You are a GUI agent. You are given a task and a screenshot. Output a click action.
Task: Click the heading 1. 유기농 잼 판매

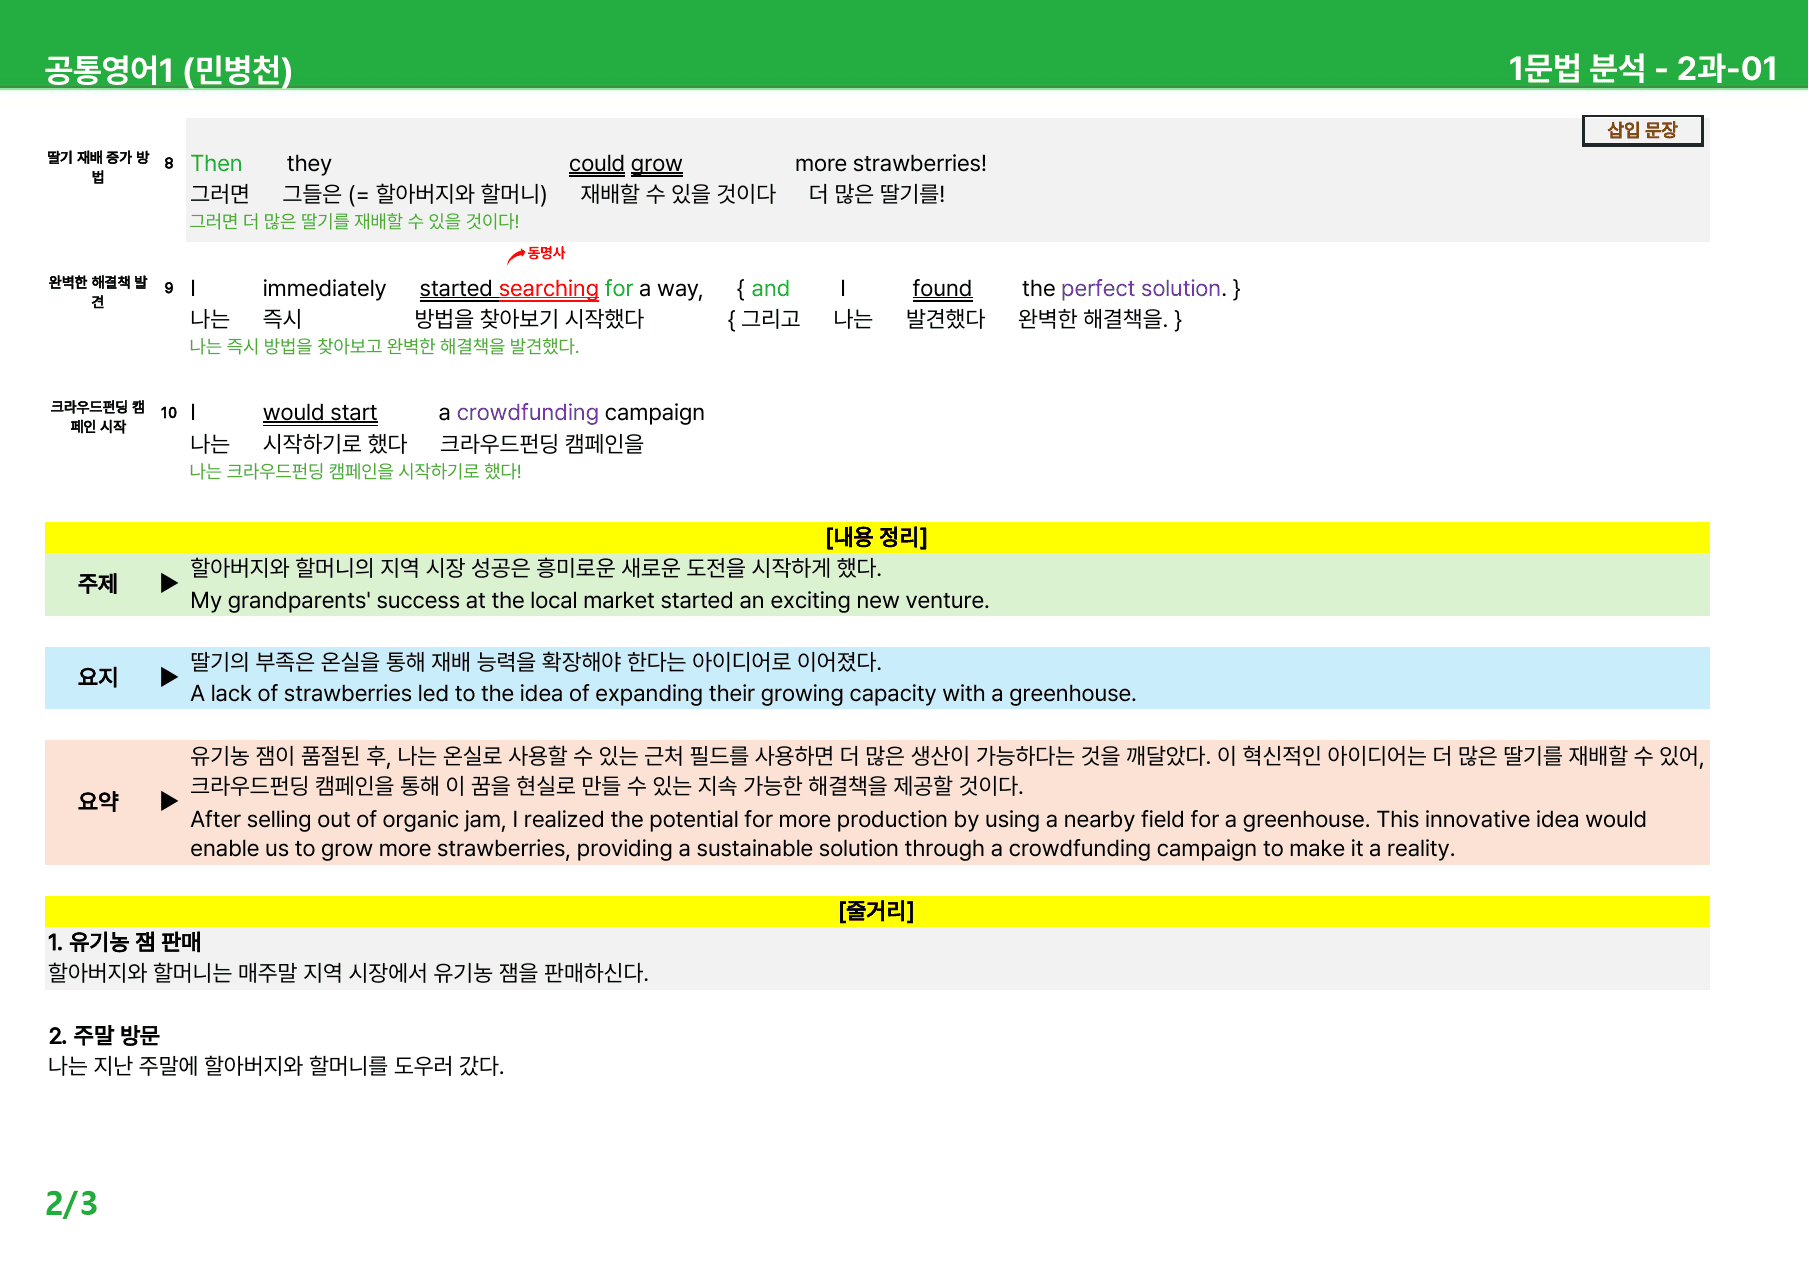pyautogui.click(x=125, y=942)
